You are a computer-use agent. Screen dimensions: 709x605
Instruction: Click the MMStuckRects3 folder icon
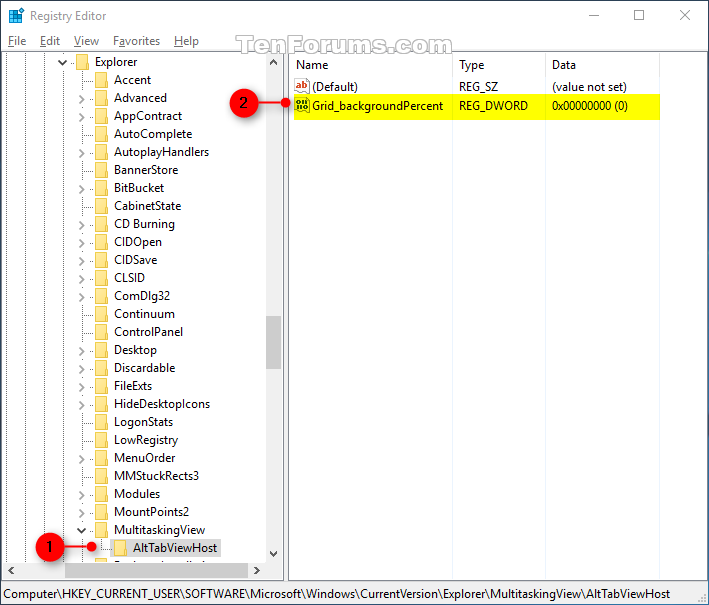coord(102,476)
